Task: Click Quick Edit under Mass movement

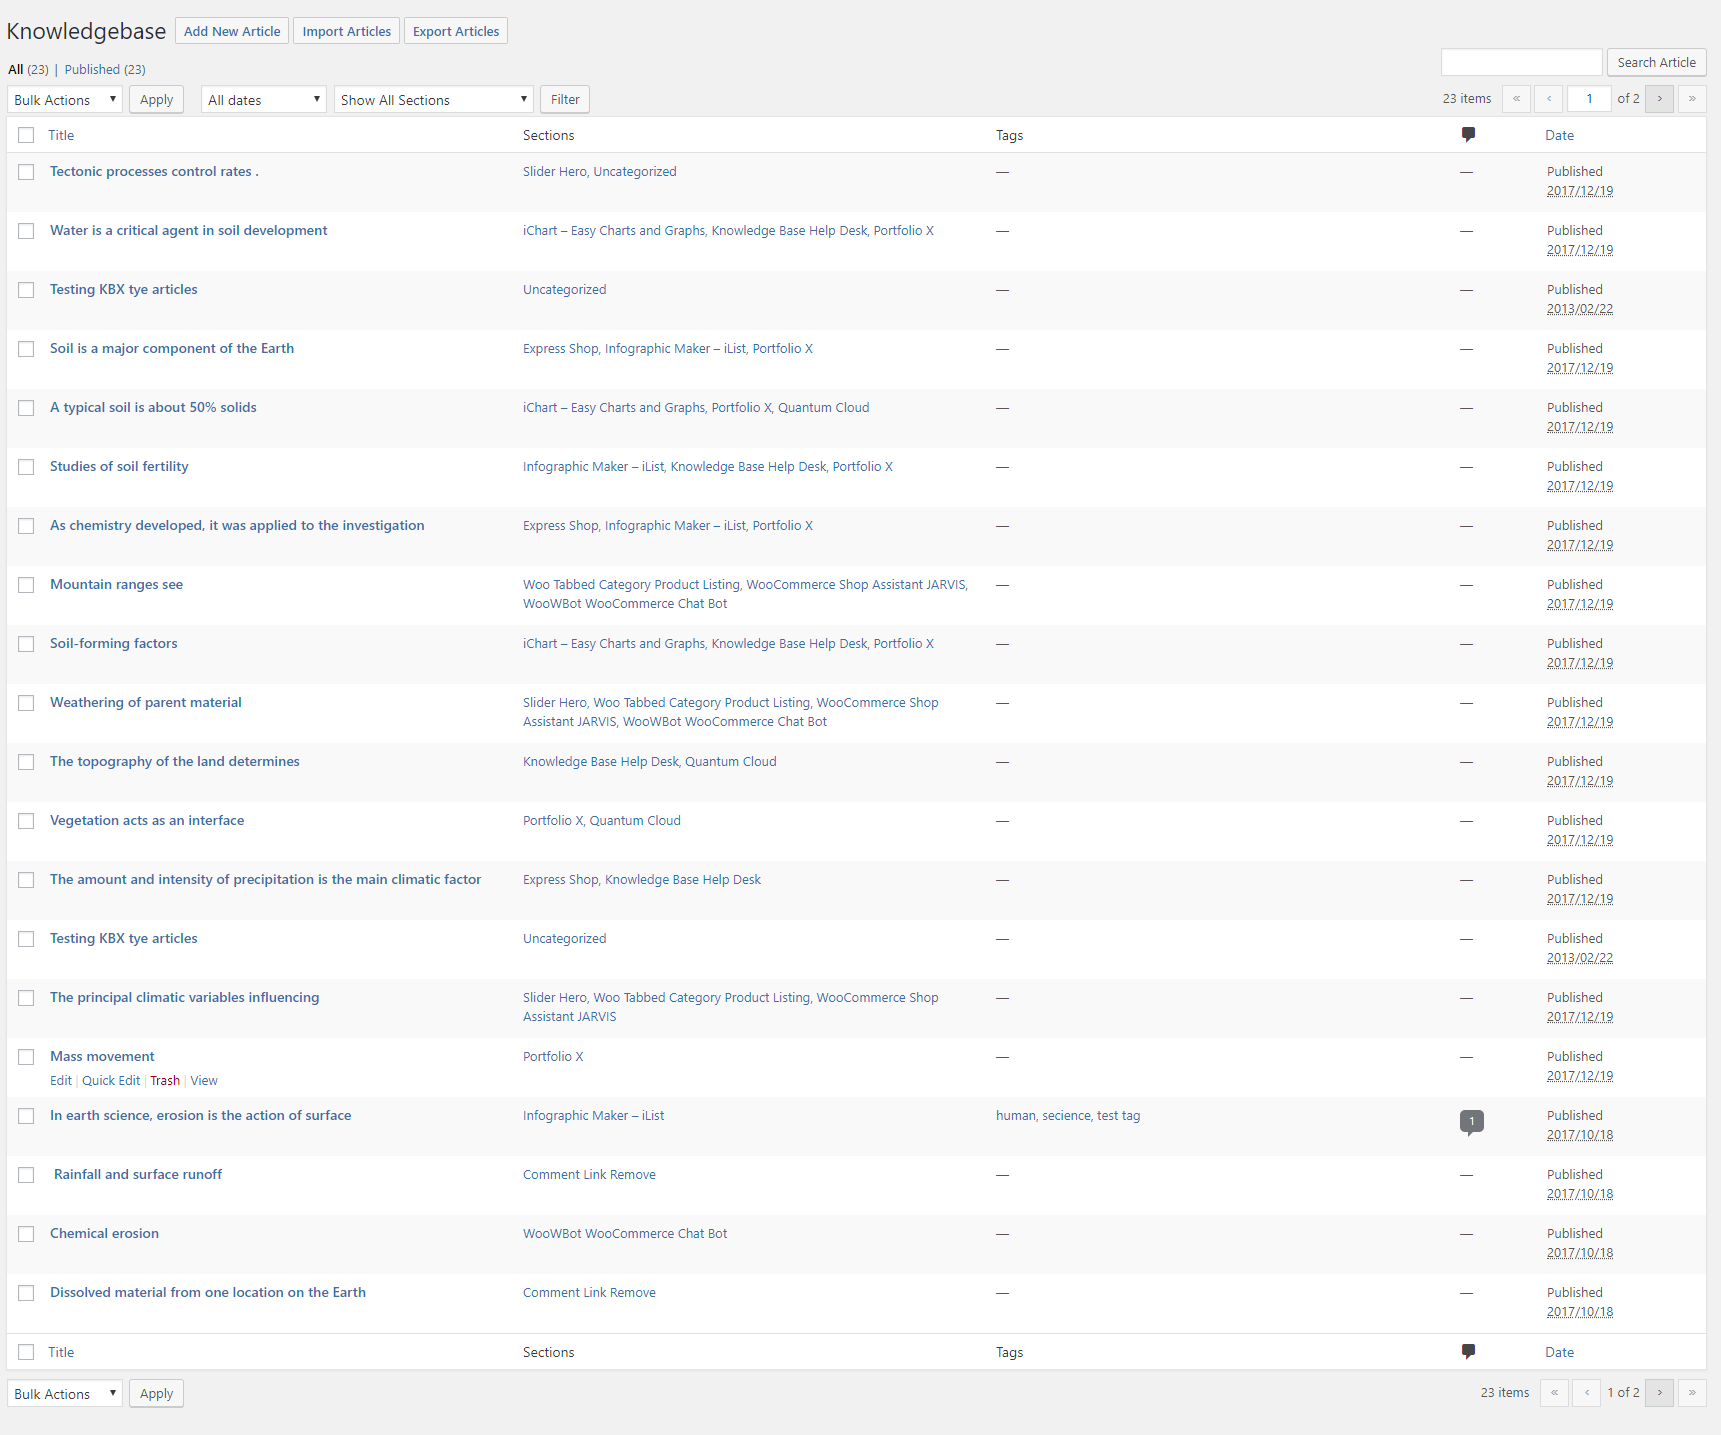Action: point(111,1081)
